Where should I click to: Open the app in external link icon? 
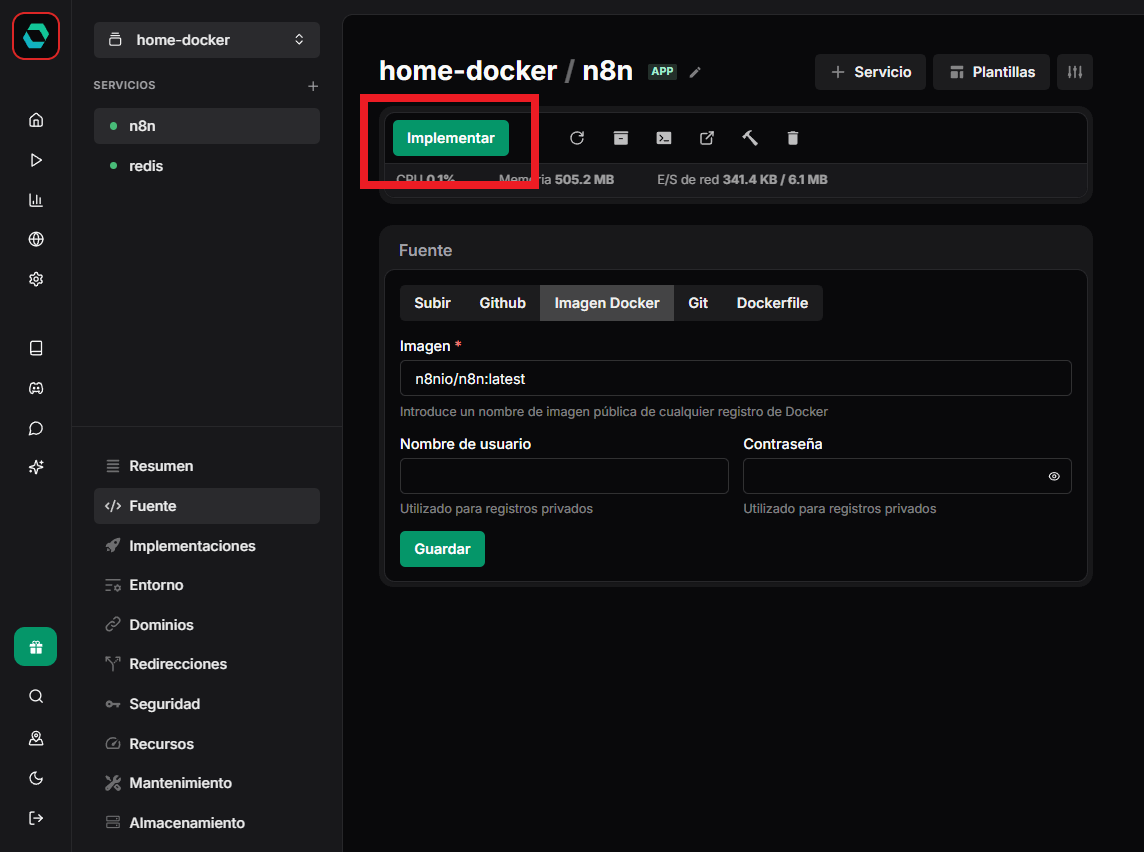pos(707,138)
